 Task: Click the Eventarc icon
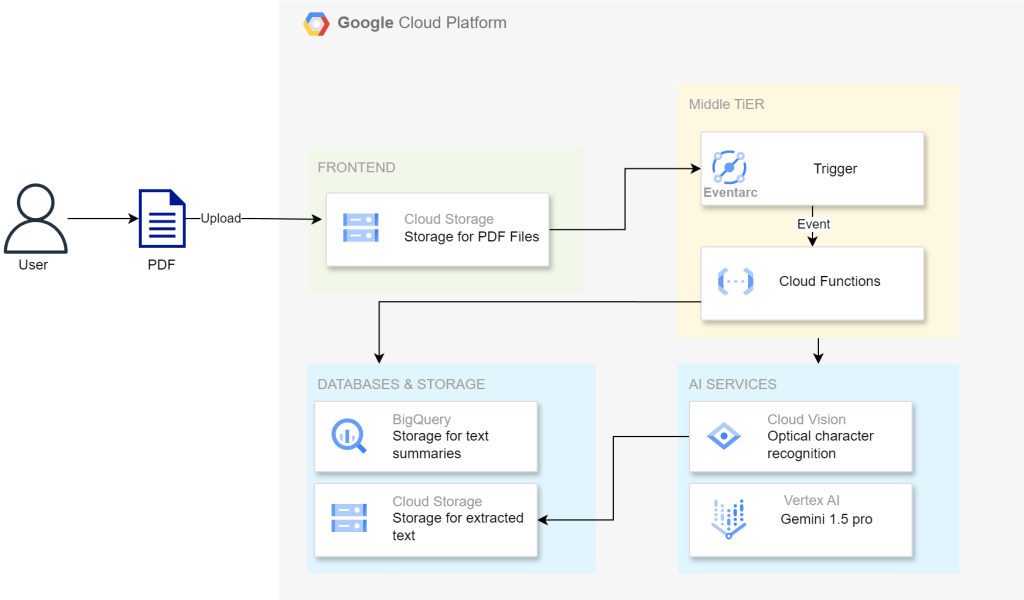pyautogui.click(x=729, y=167)
